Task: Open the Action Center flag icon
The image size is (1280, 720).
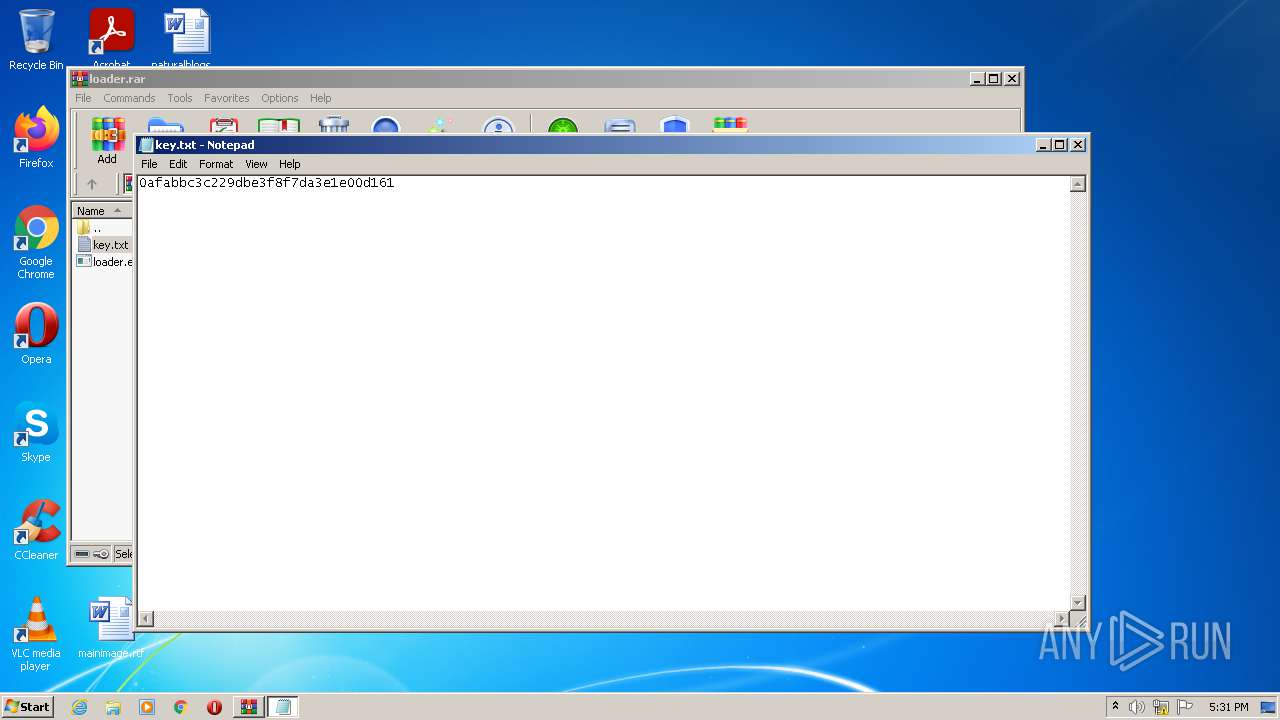Action: (x=1185, y=707)
